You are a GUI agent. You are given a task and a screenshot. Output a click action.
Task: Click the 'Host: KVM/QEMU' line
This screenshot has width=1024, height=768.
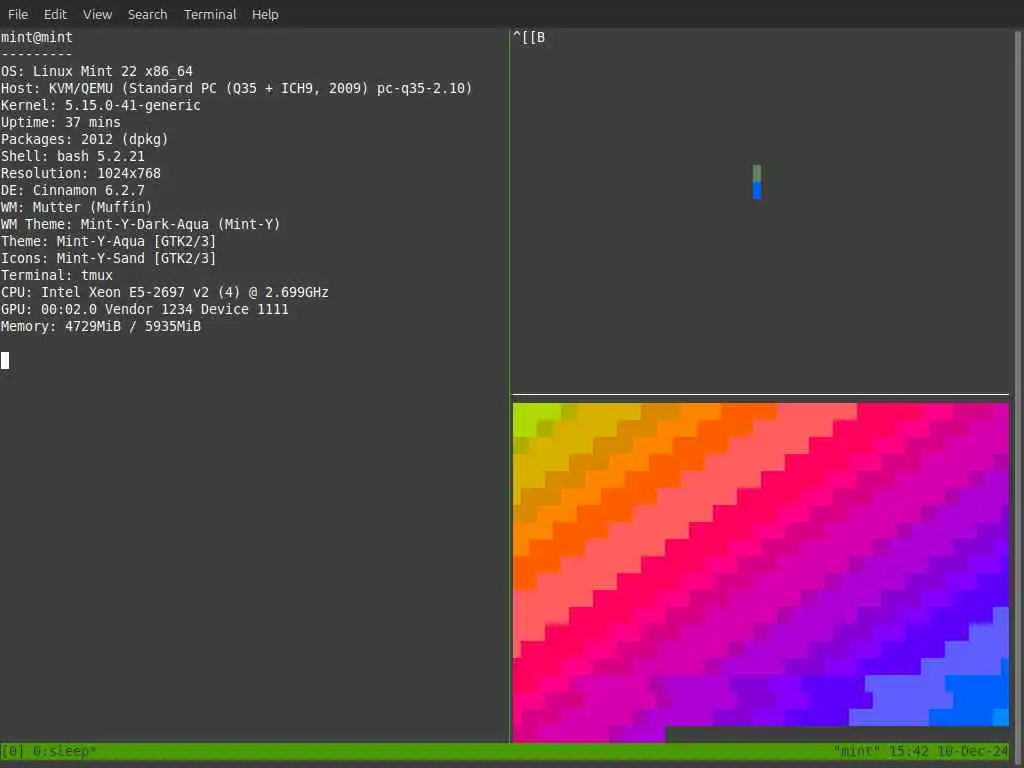click(x=236, y=88)
